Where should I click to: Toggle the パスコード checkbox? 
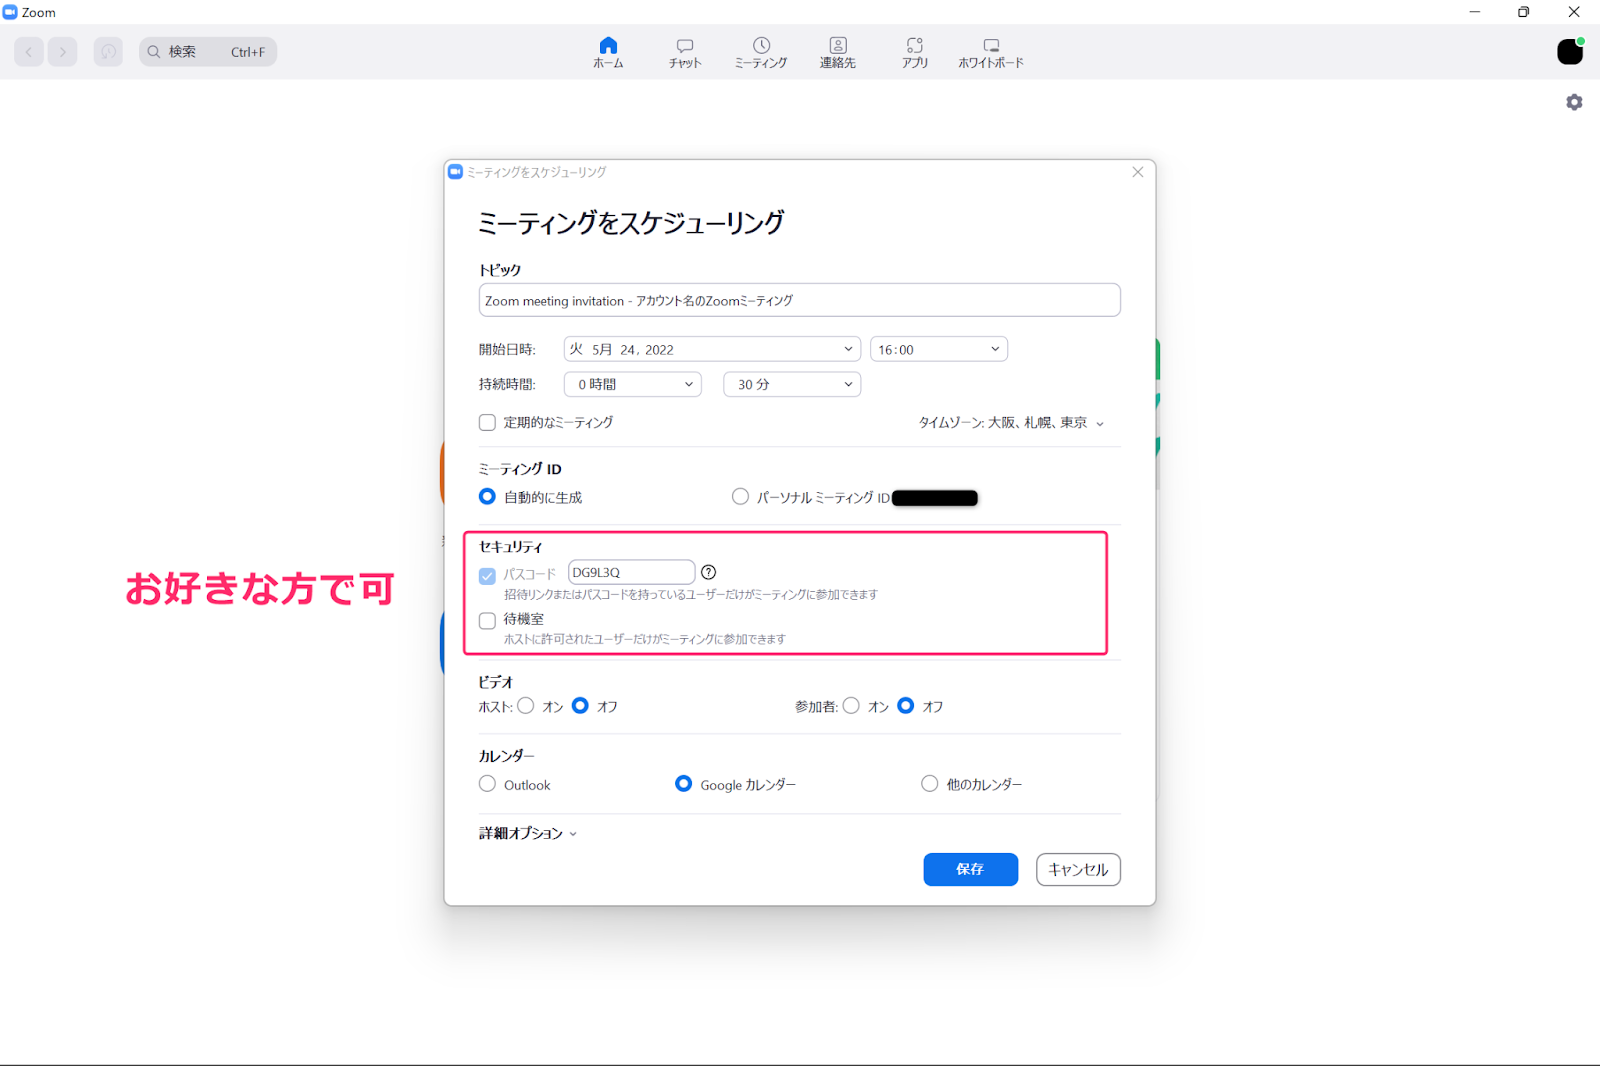[x=487, y=575]
